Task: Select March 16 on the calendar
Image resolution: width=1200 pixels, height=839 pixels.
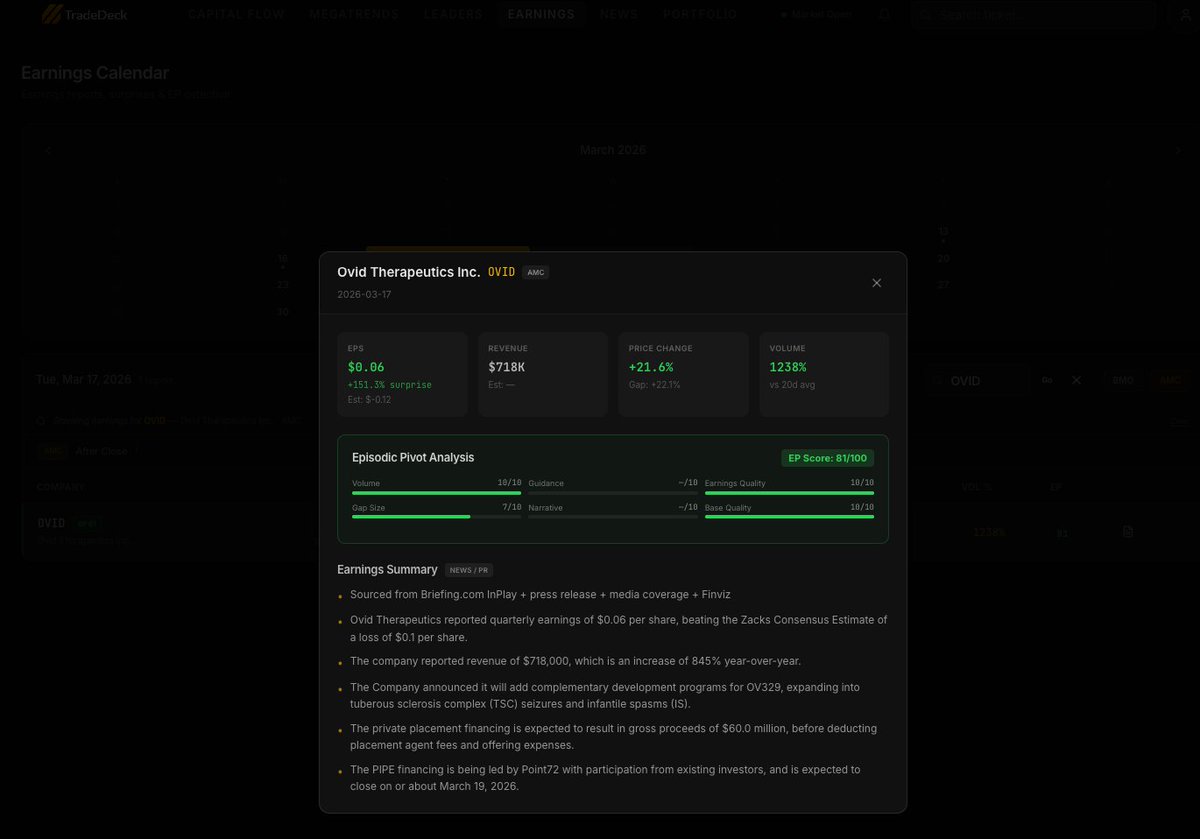Action: [283, 259]
